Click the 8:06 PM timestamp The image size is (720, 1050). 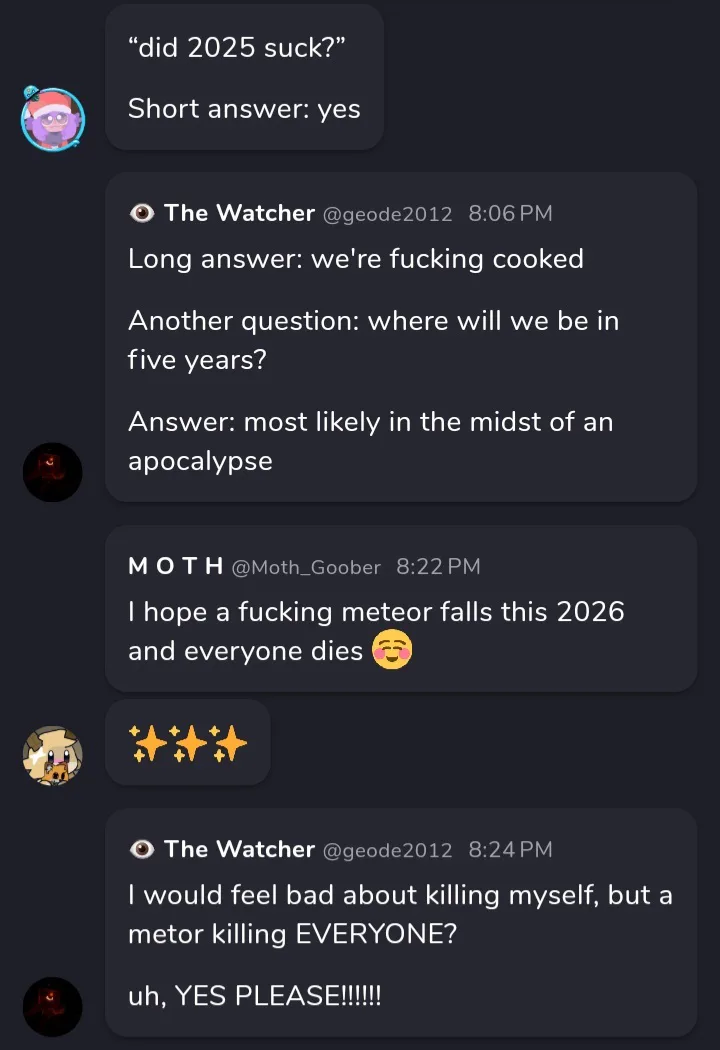510,214
